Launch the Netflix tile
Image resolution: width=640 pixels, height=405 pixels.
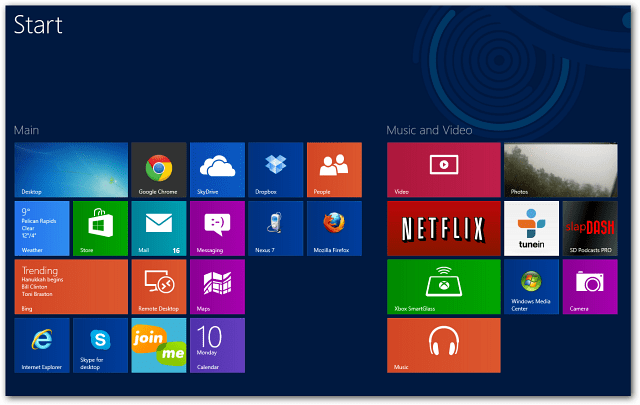point(444,228)
